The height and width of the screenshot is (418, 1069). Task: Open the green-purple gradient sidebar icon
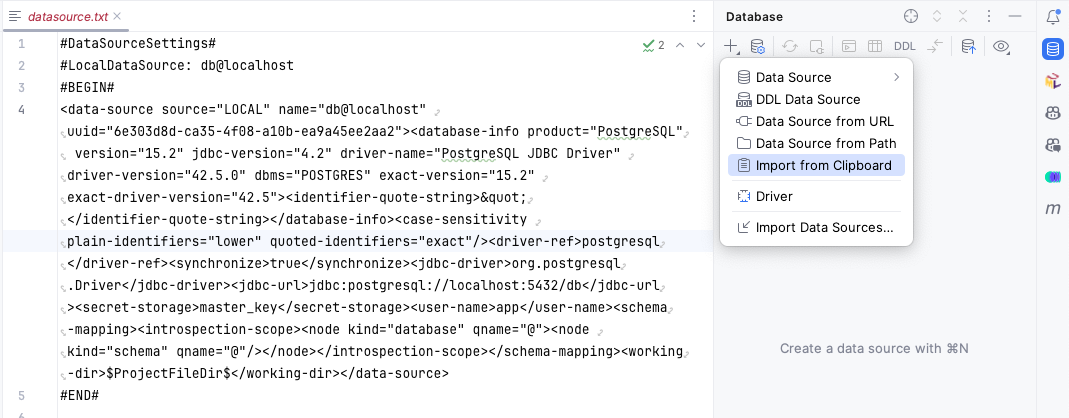point(1053,177)
